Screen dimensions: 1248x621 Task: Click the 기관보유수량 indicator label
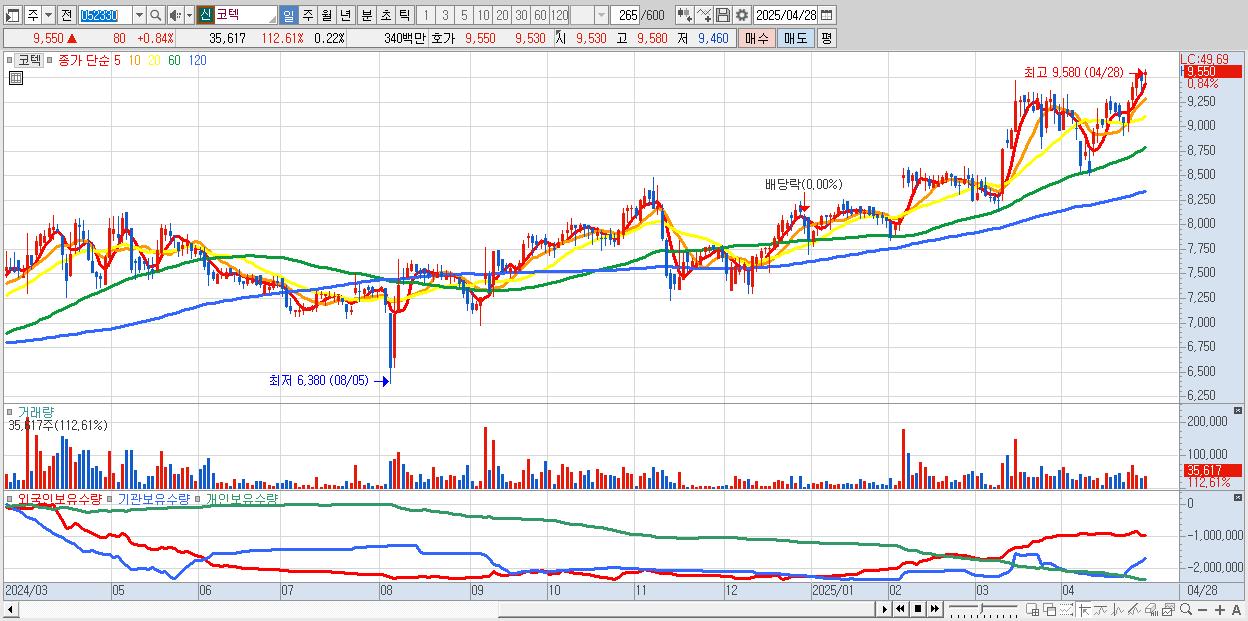pos(153,498)
